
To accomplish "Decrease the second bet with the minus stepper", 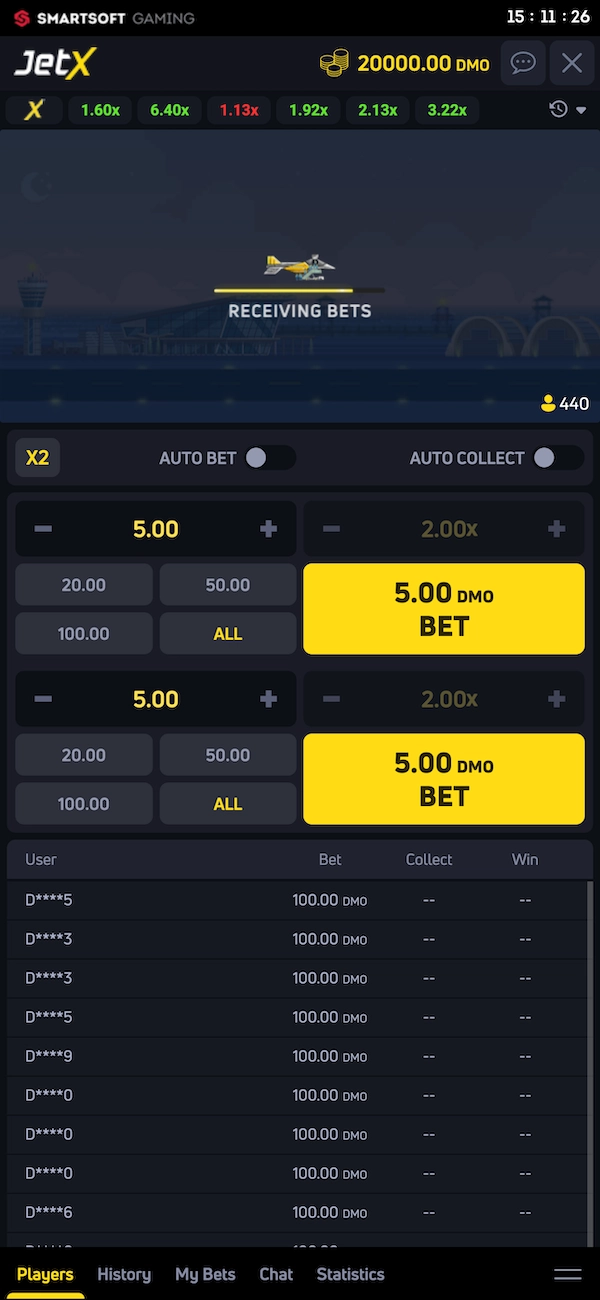I will point(42,698).
